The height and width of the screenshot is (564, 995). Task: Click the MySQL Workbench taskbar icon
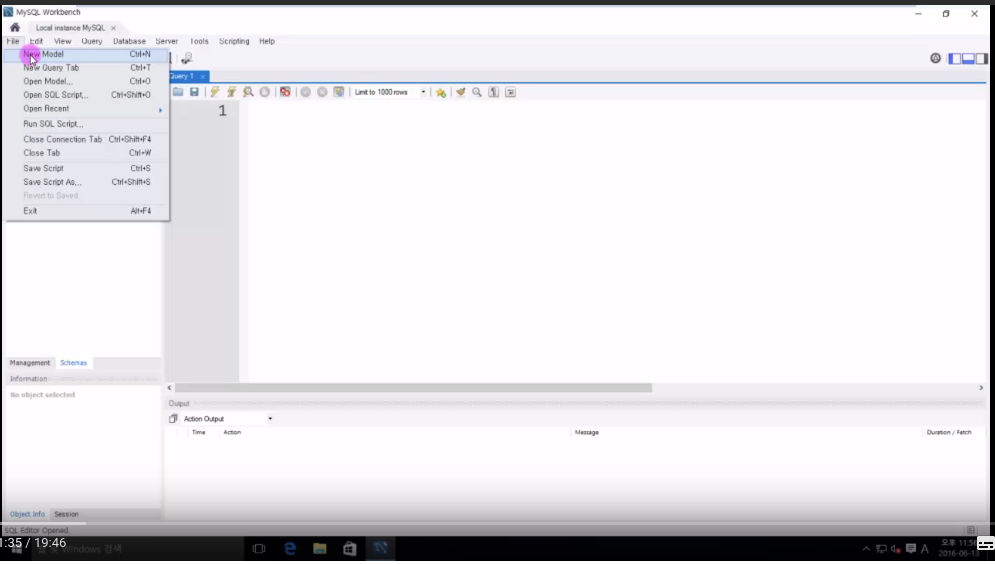(x=380, y=549)
